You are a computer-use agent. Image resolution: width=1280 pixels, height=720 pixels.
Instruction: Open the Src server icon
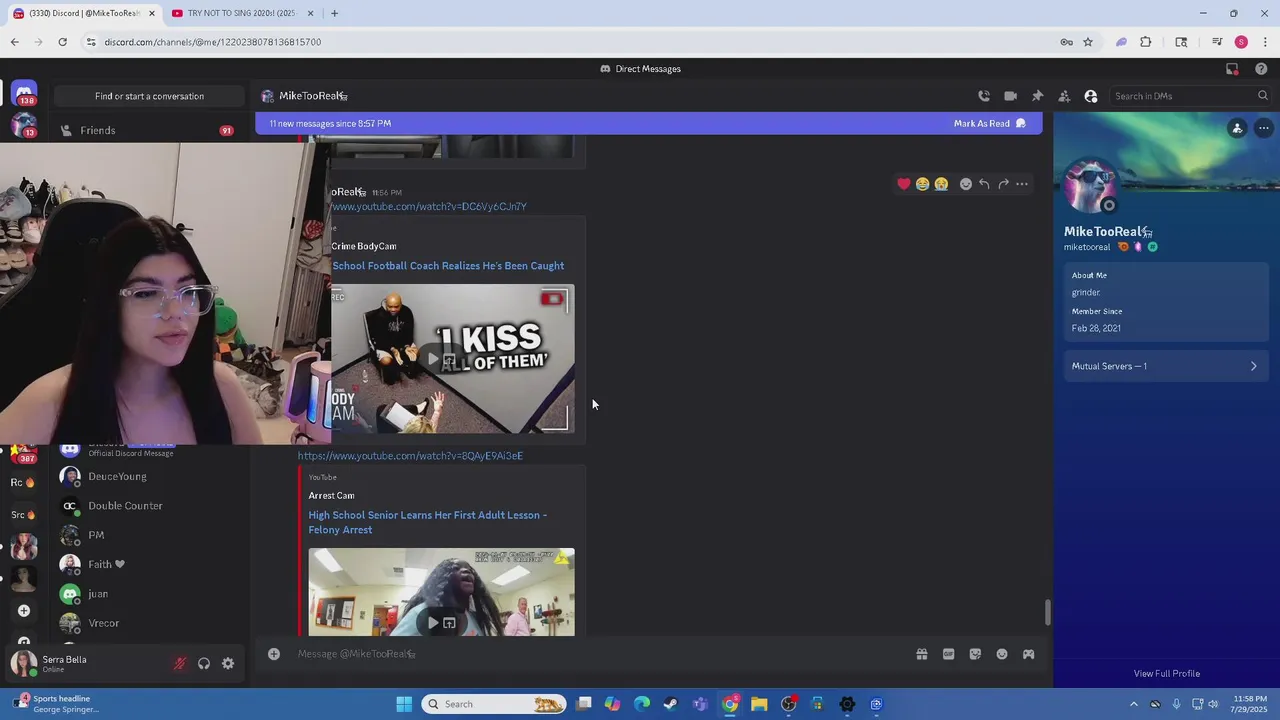[23, 515]
